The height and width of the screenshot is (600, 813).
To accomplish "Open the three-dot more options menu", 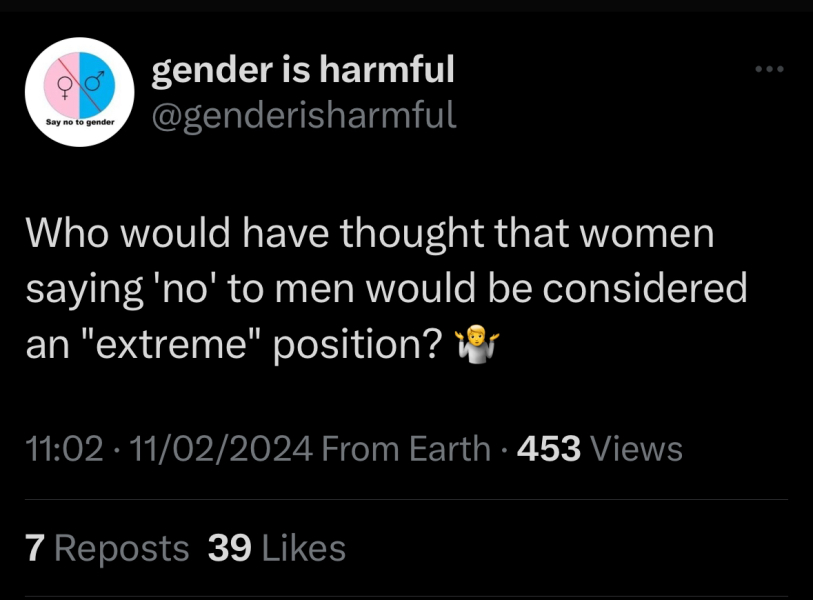I will (769, 70).
